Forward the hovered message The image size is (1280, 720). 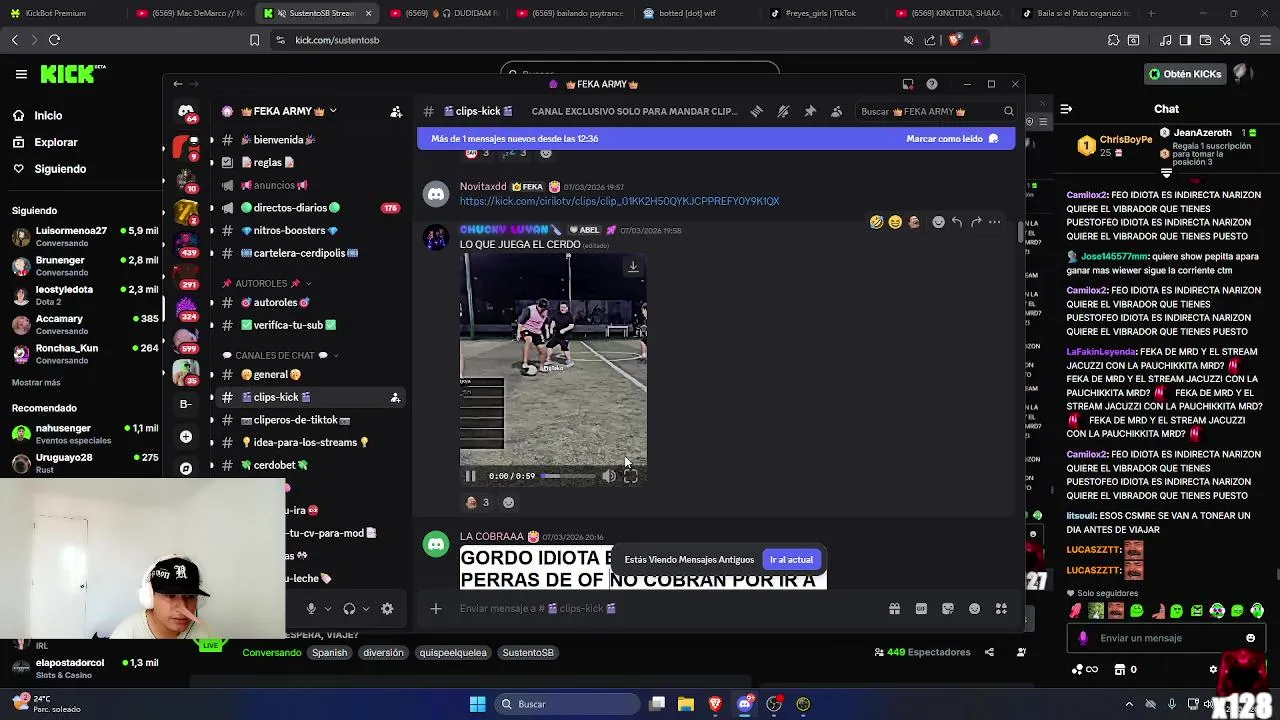click(976, 222)
